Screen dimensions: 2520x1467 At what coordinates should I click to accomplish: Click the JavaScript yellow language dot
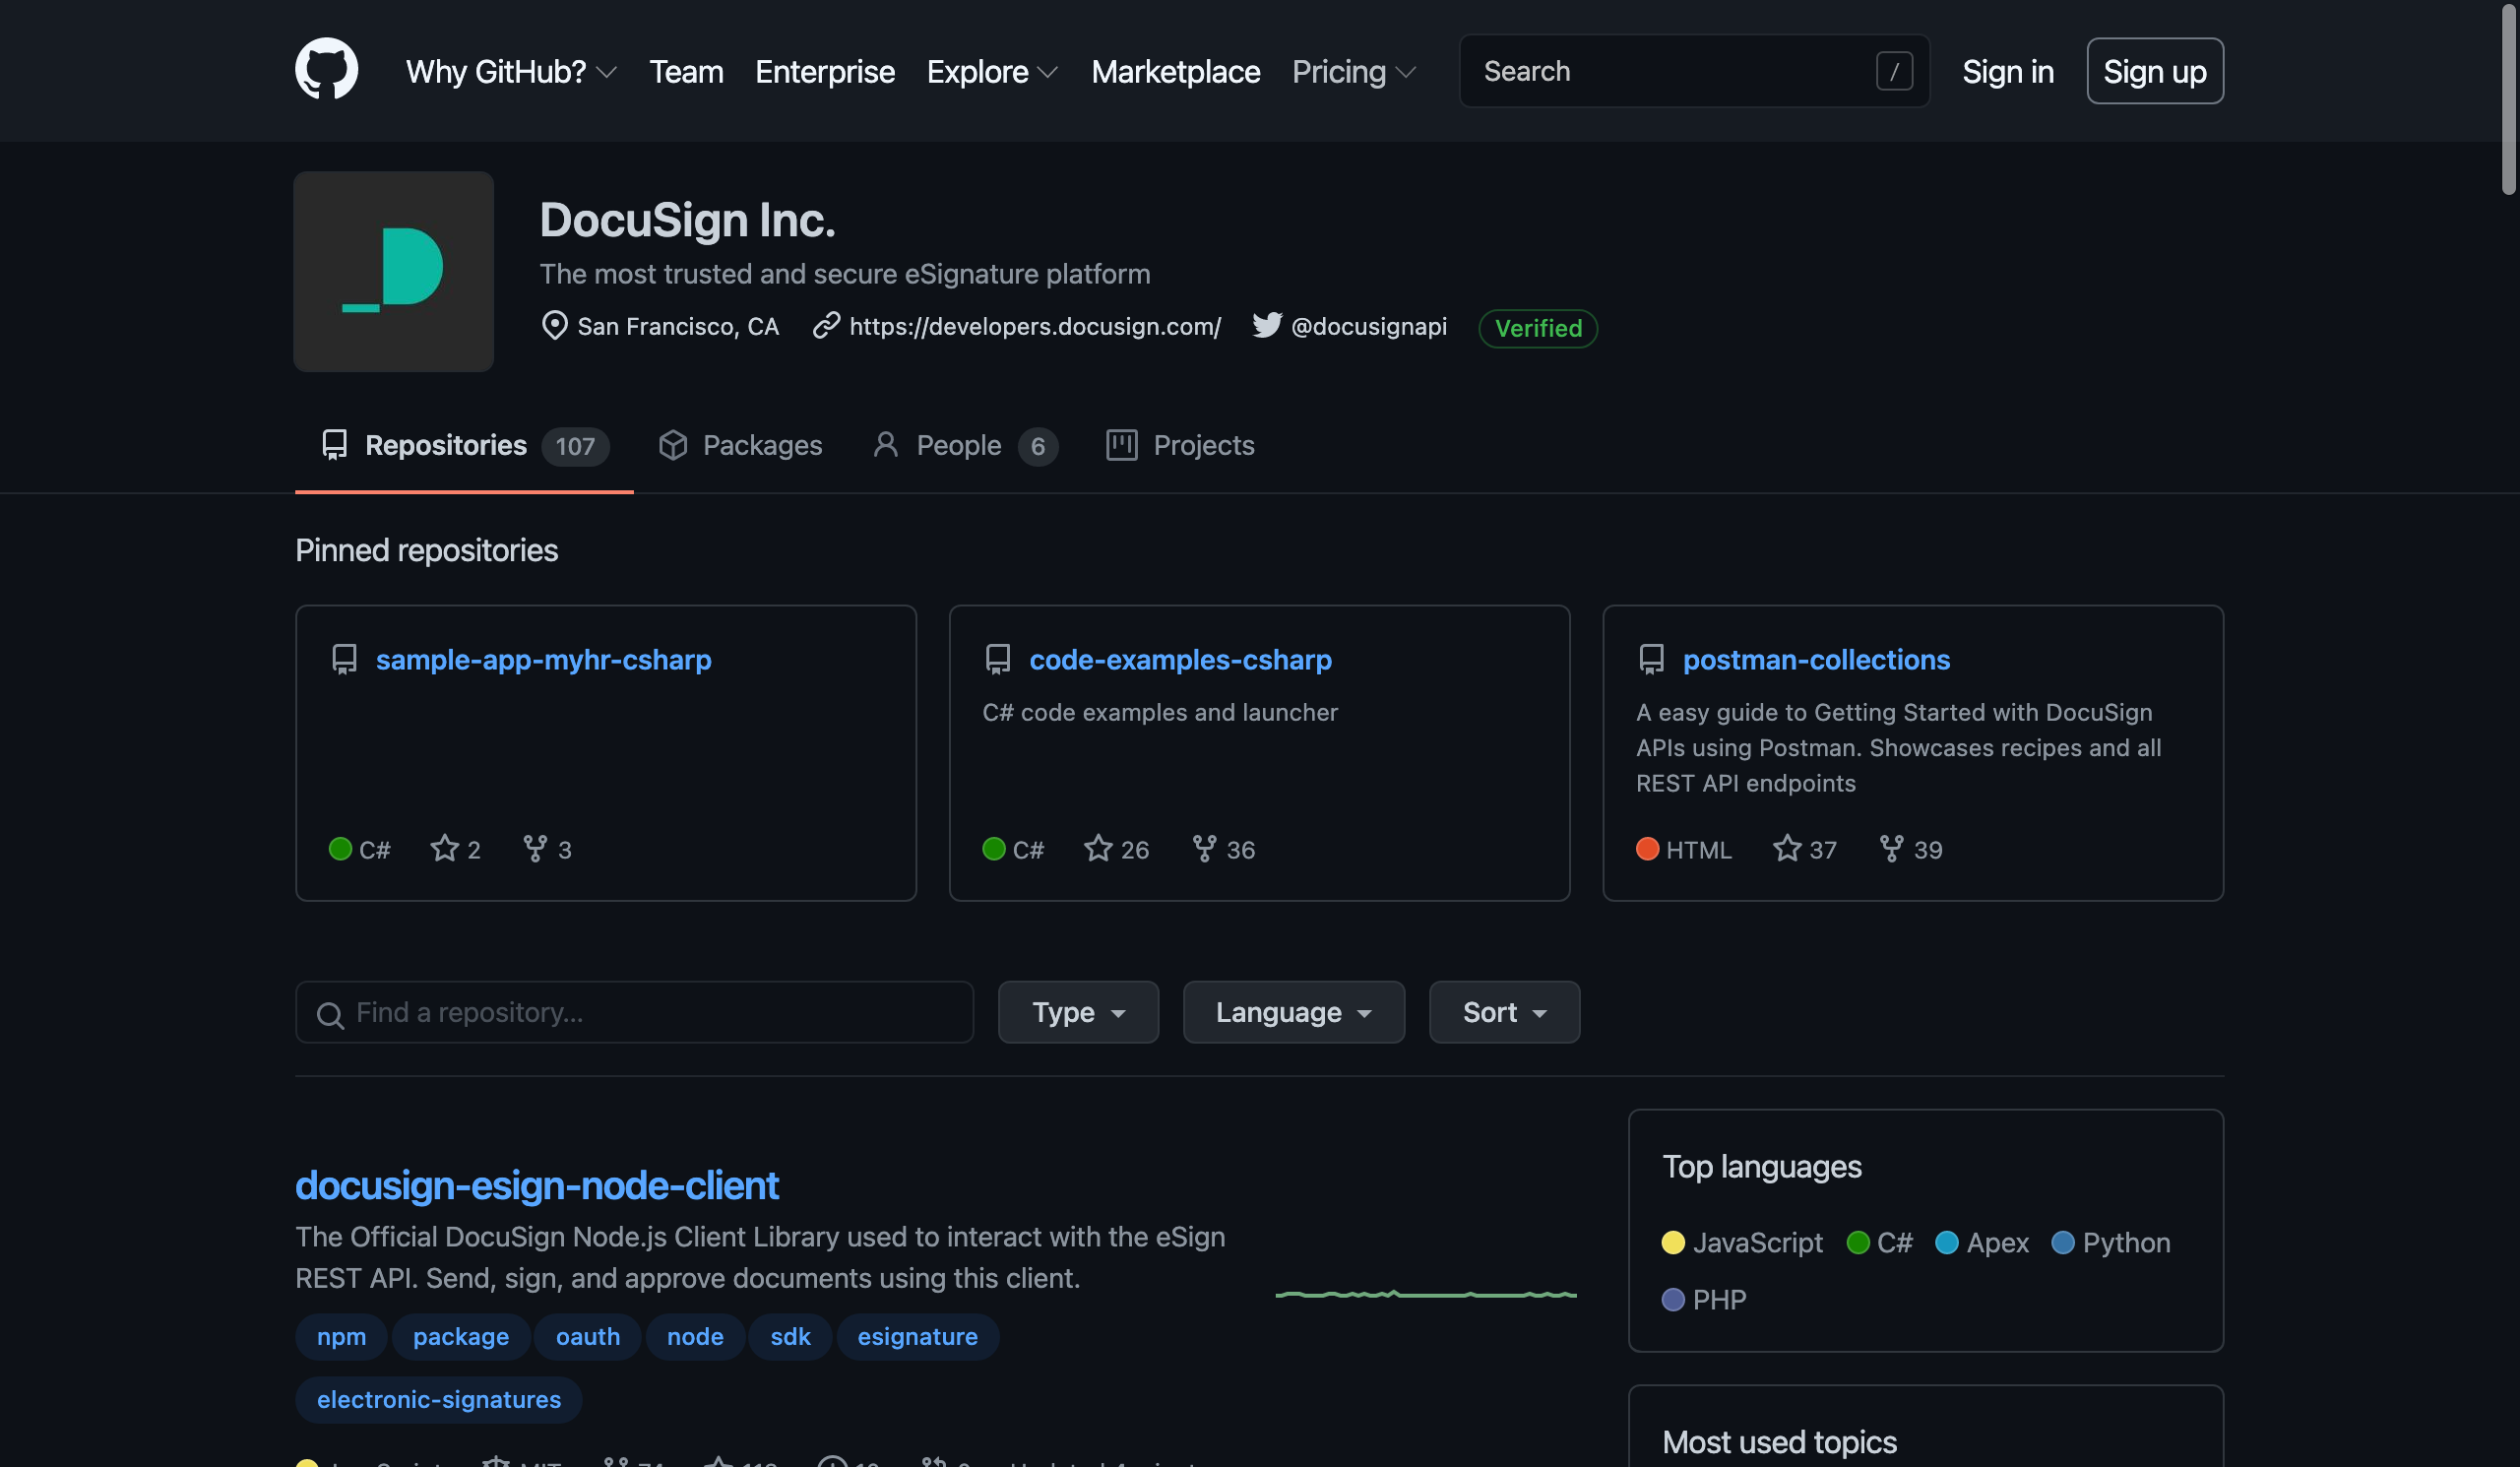pos(1673,1242)
